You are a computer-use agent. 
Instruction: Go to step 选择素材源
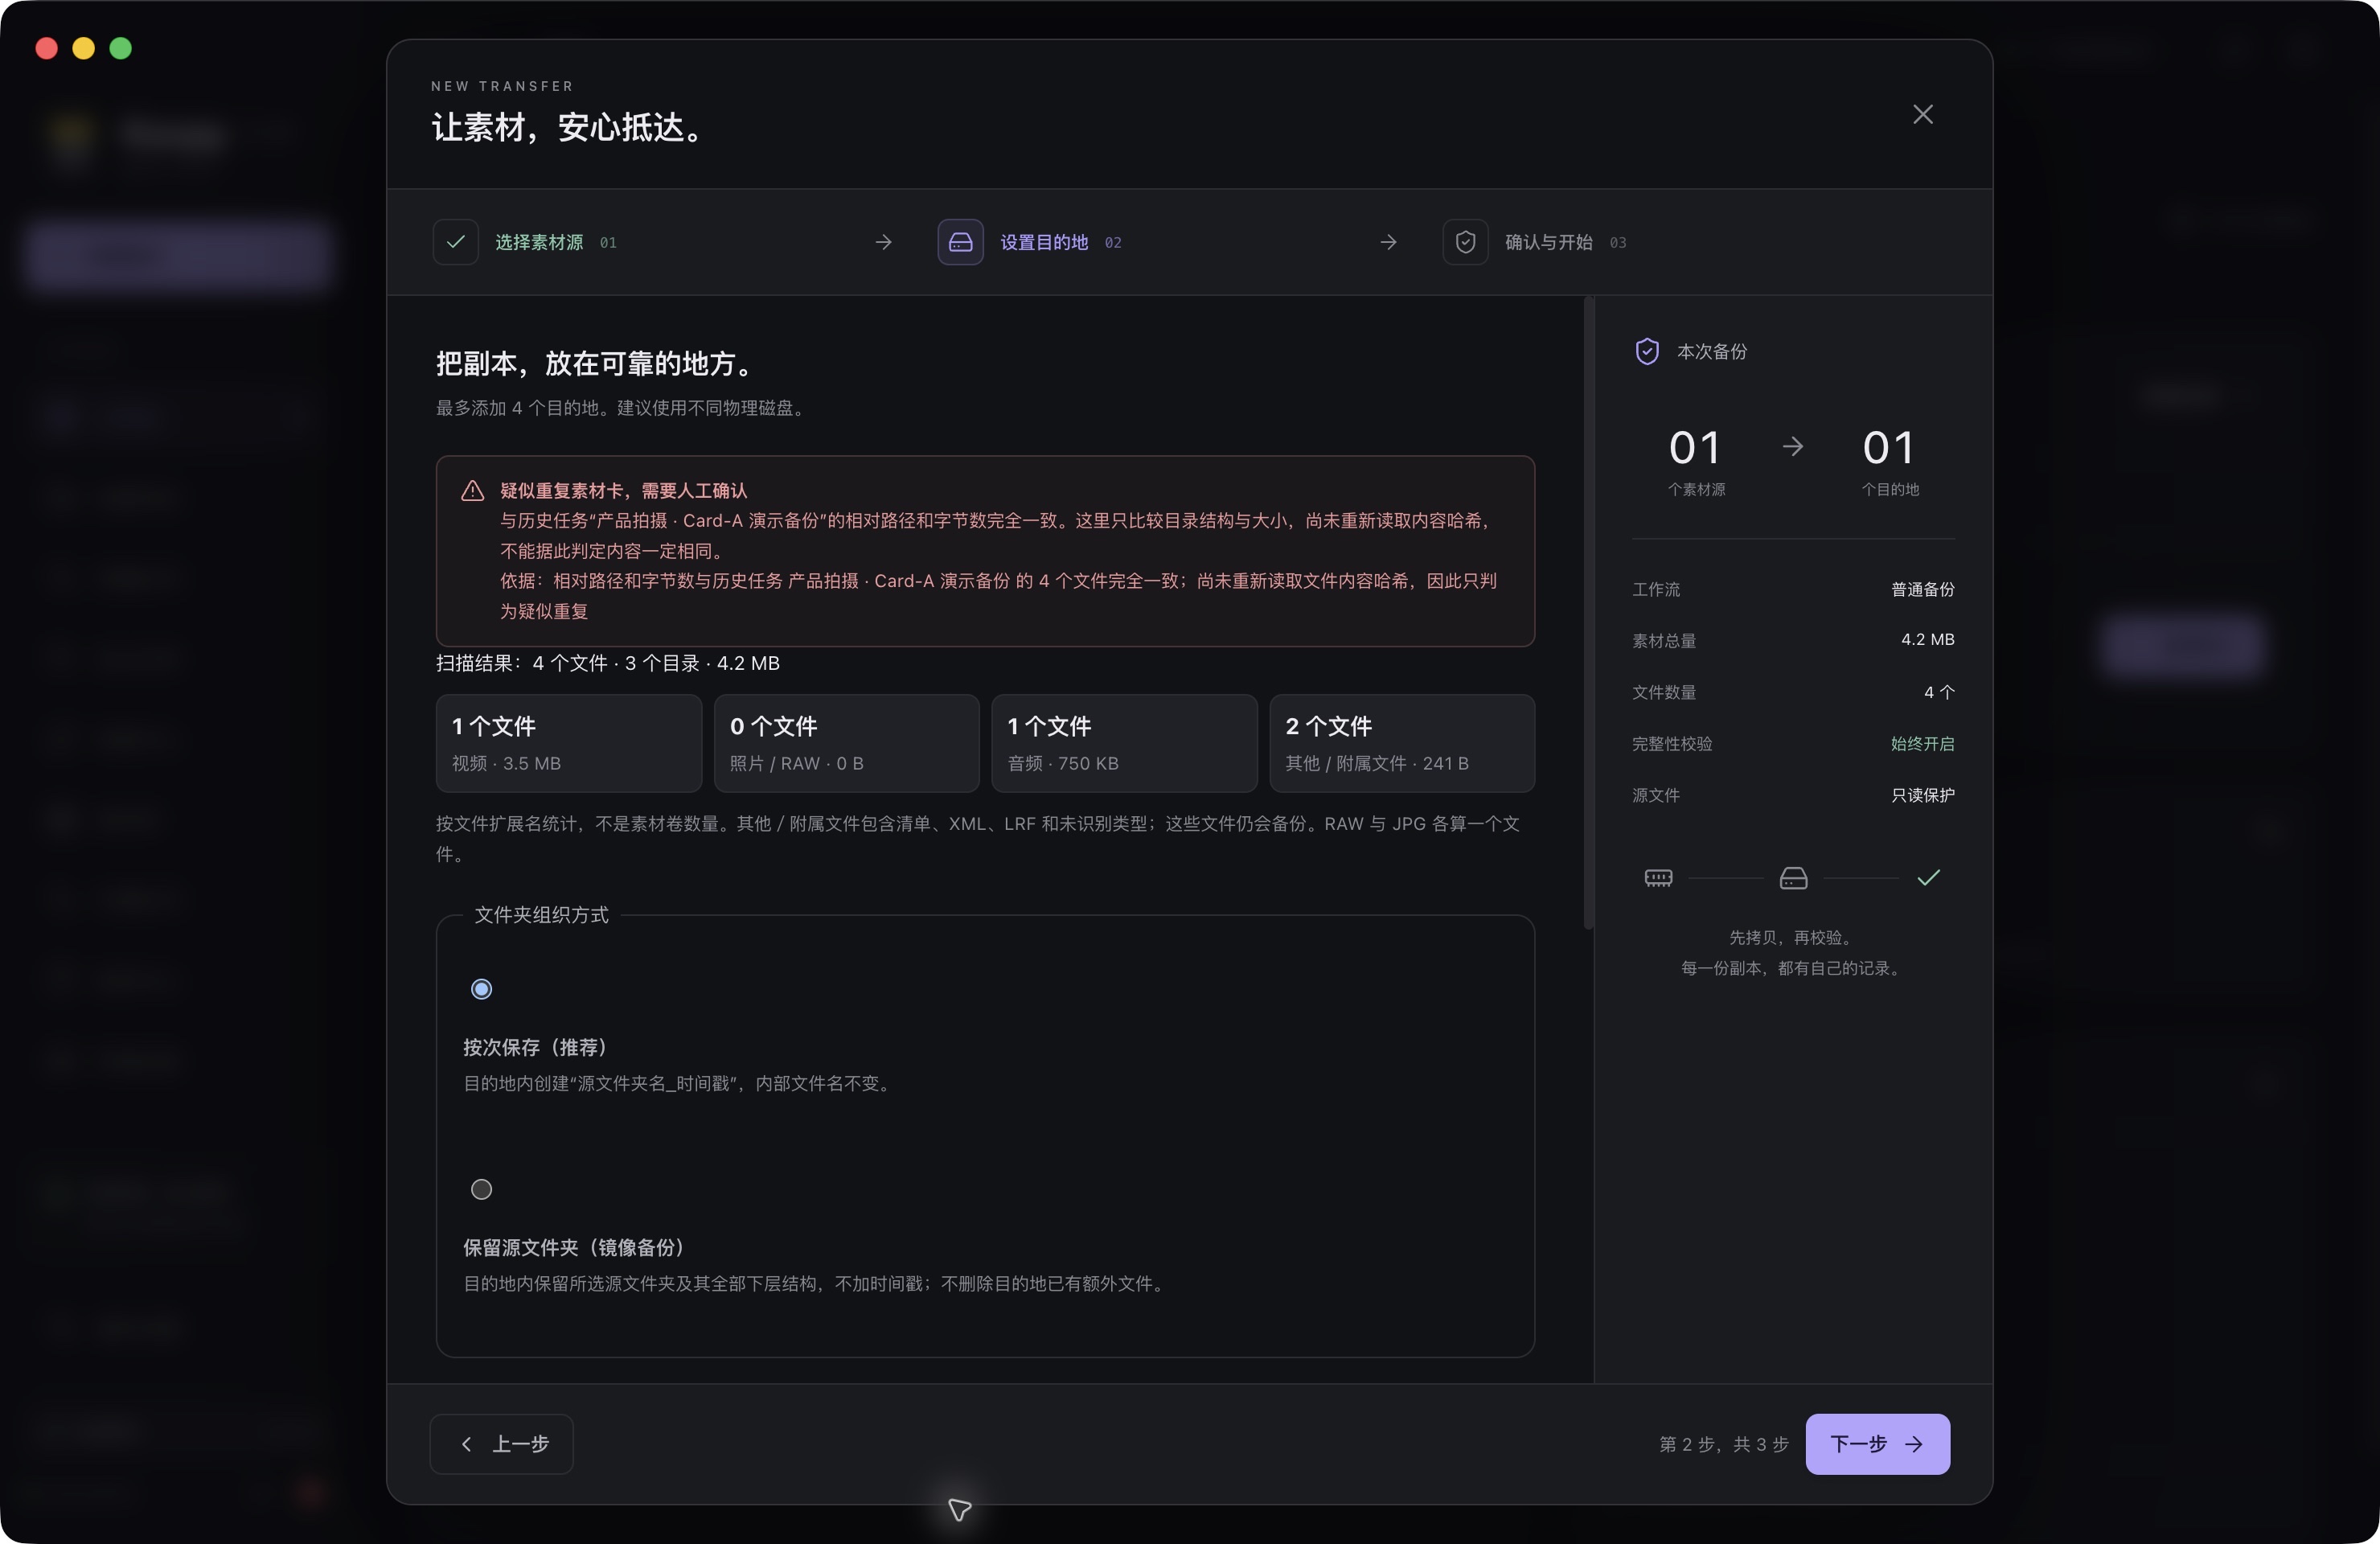(x=539, y=243)
